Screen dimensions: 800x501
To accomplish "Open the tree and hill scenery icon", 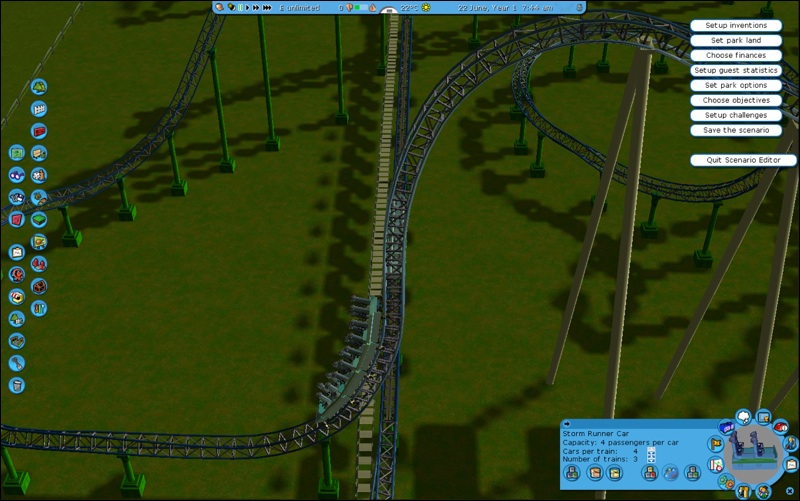I will point(39,87).
